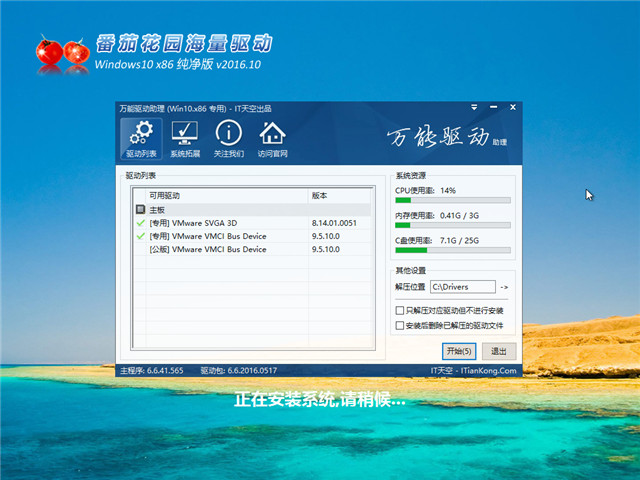Enable 安装后删除已解压的驱动文件 checkbox
The height and width of the screenshot is (480, 640).
click(400, 325)
